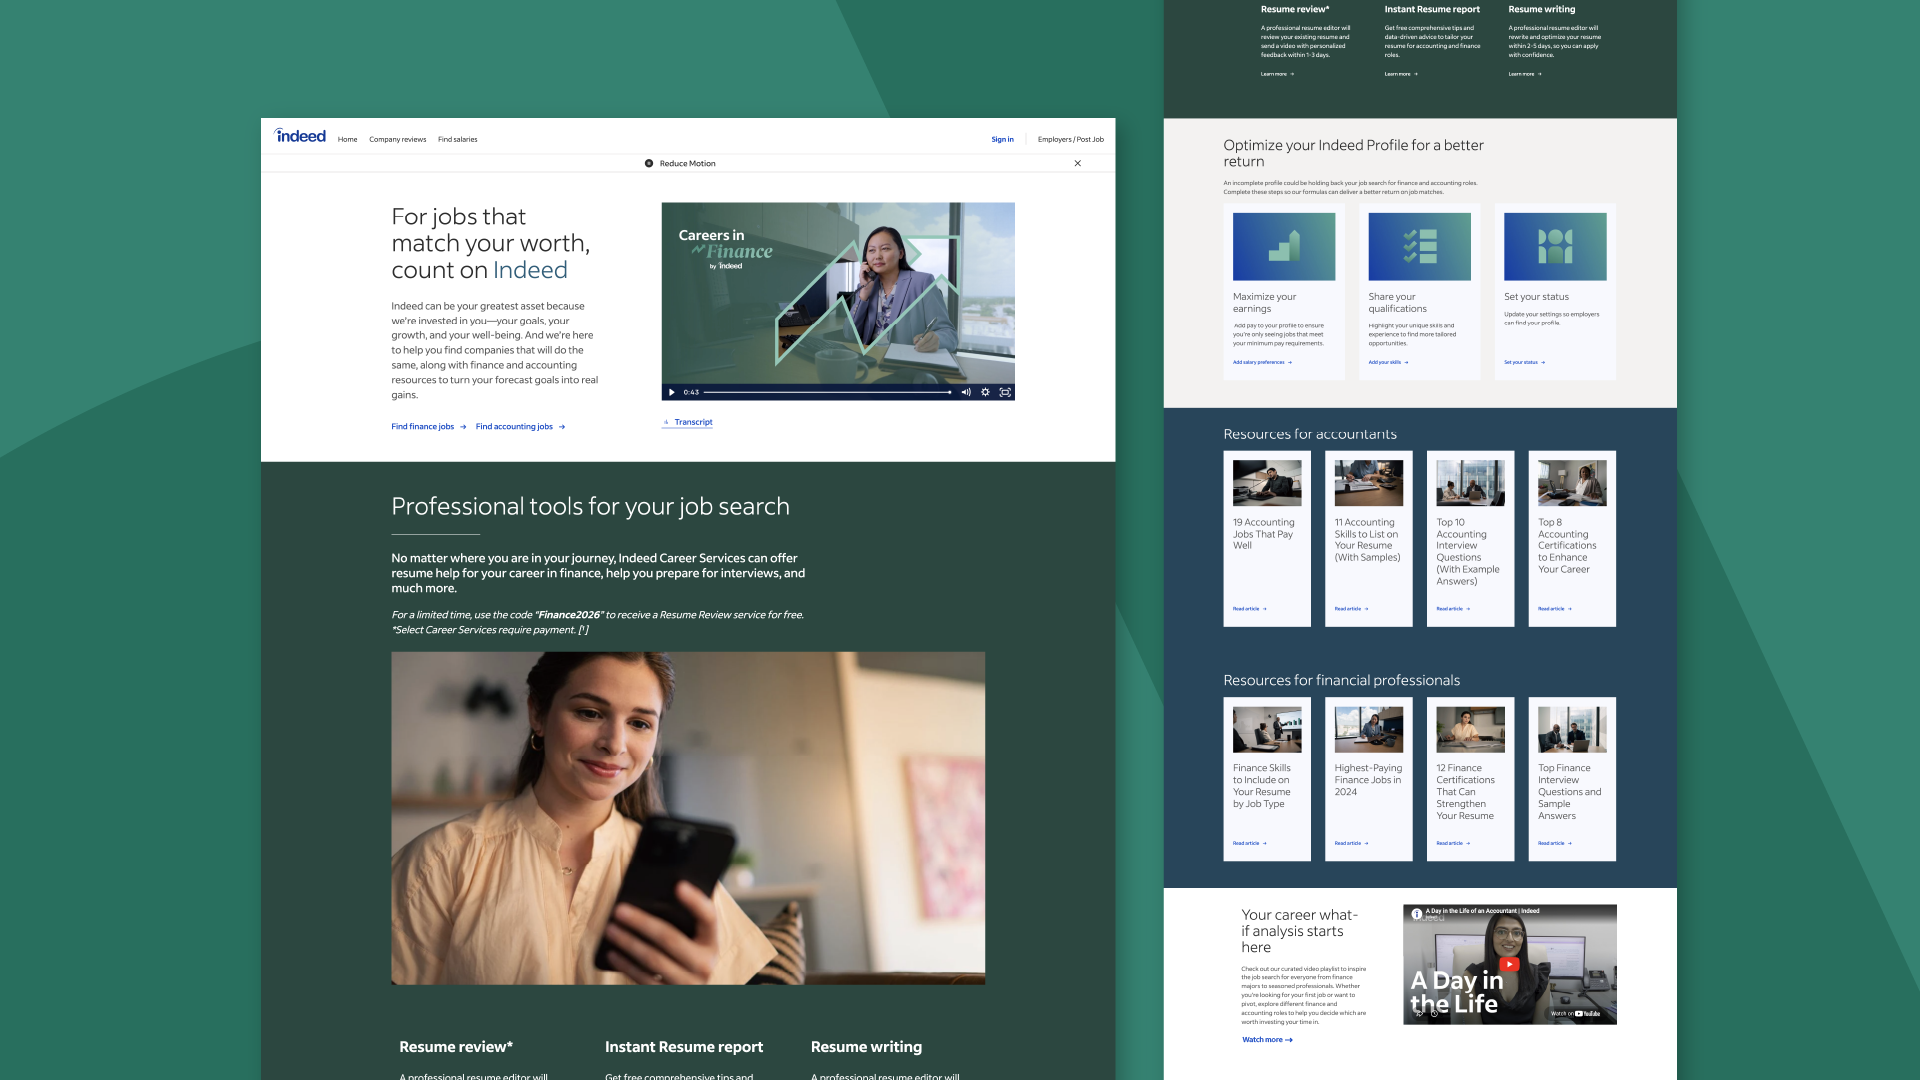1920x1080 pixels.
Task: Read article for Highest-Paying Finance Jobs in 2024
Action: click(x=1351, y=843)
